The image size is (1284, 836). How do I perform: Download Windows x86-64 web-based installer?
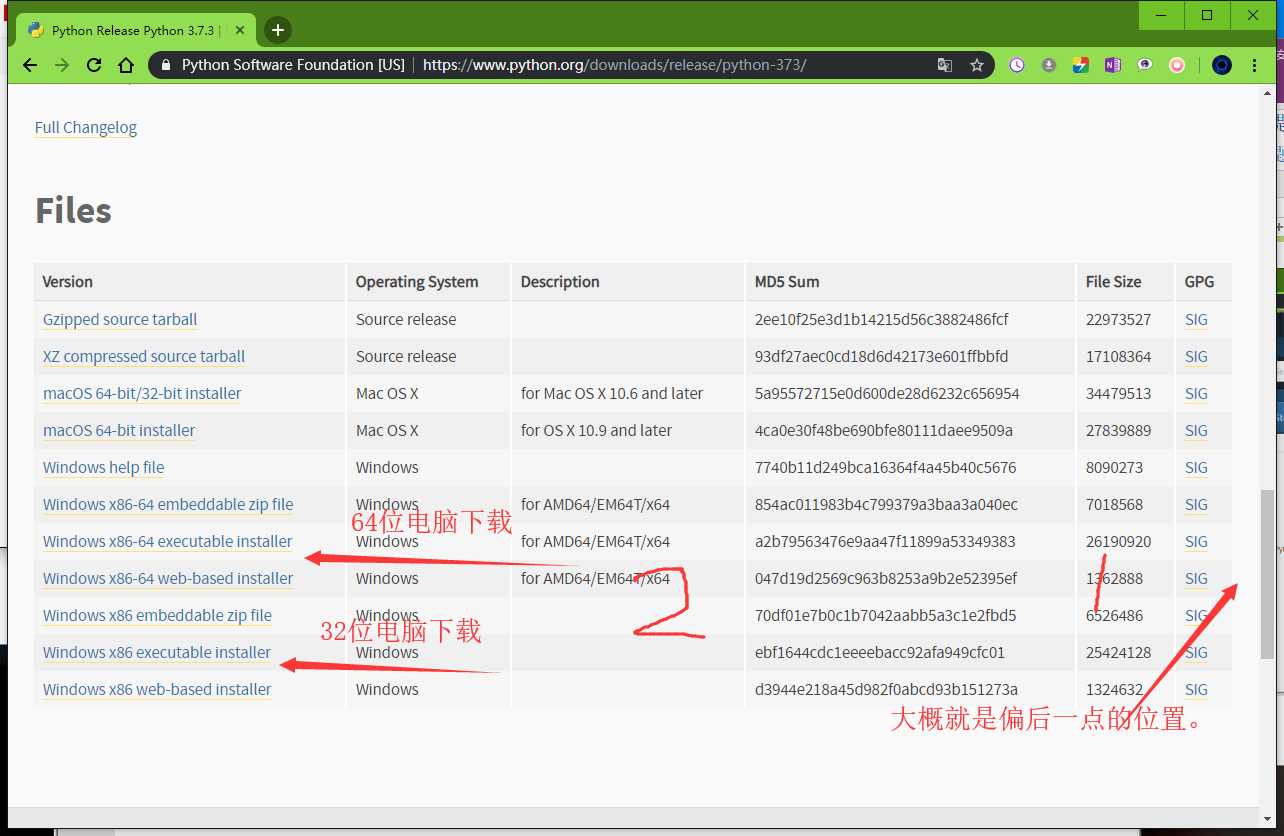coord(168,579)
